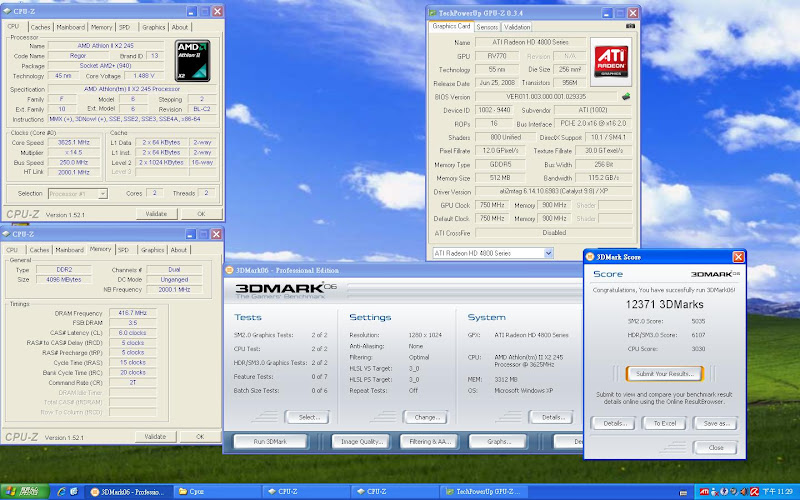The image size is (800, 500).
Task: Click the Core Speed value 3625.1 MHz
Action: pos(73,142)
